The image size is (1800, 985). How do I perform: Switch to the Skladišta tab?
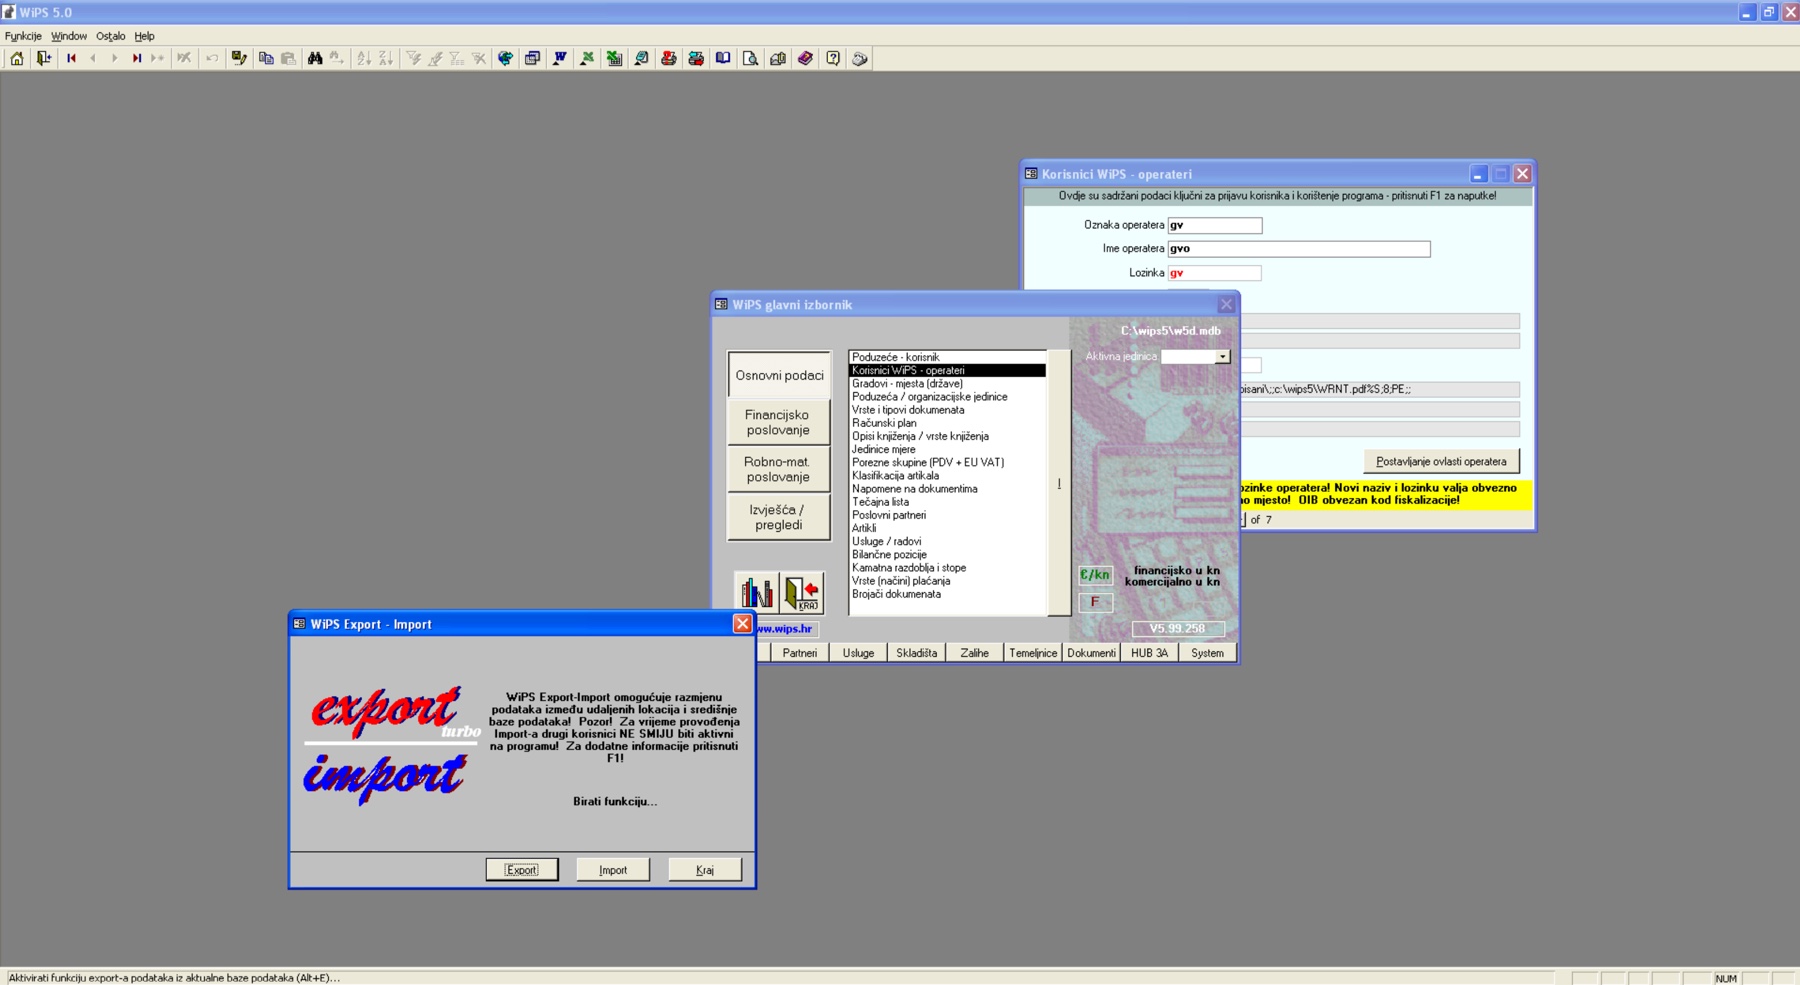pyautogui.click(x=917, y=653)
